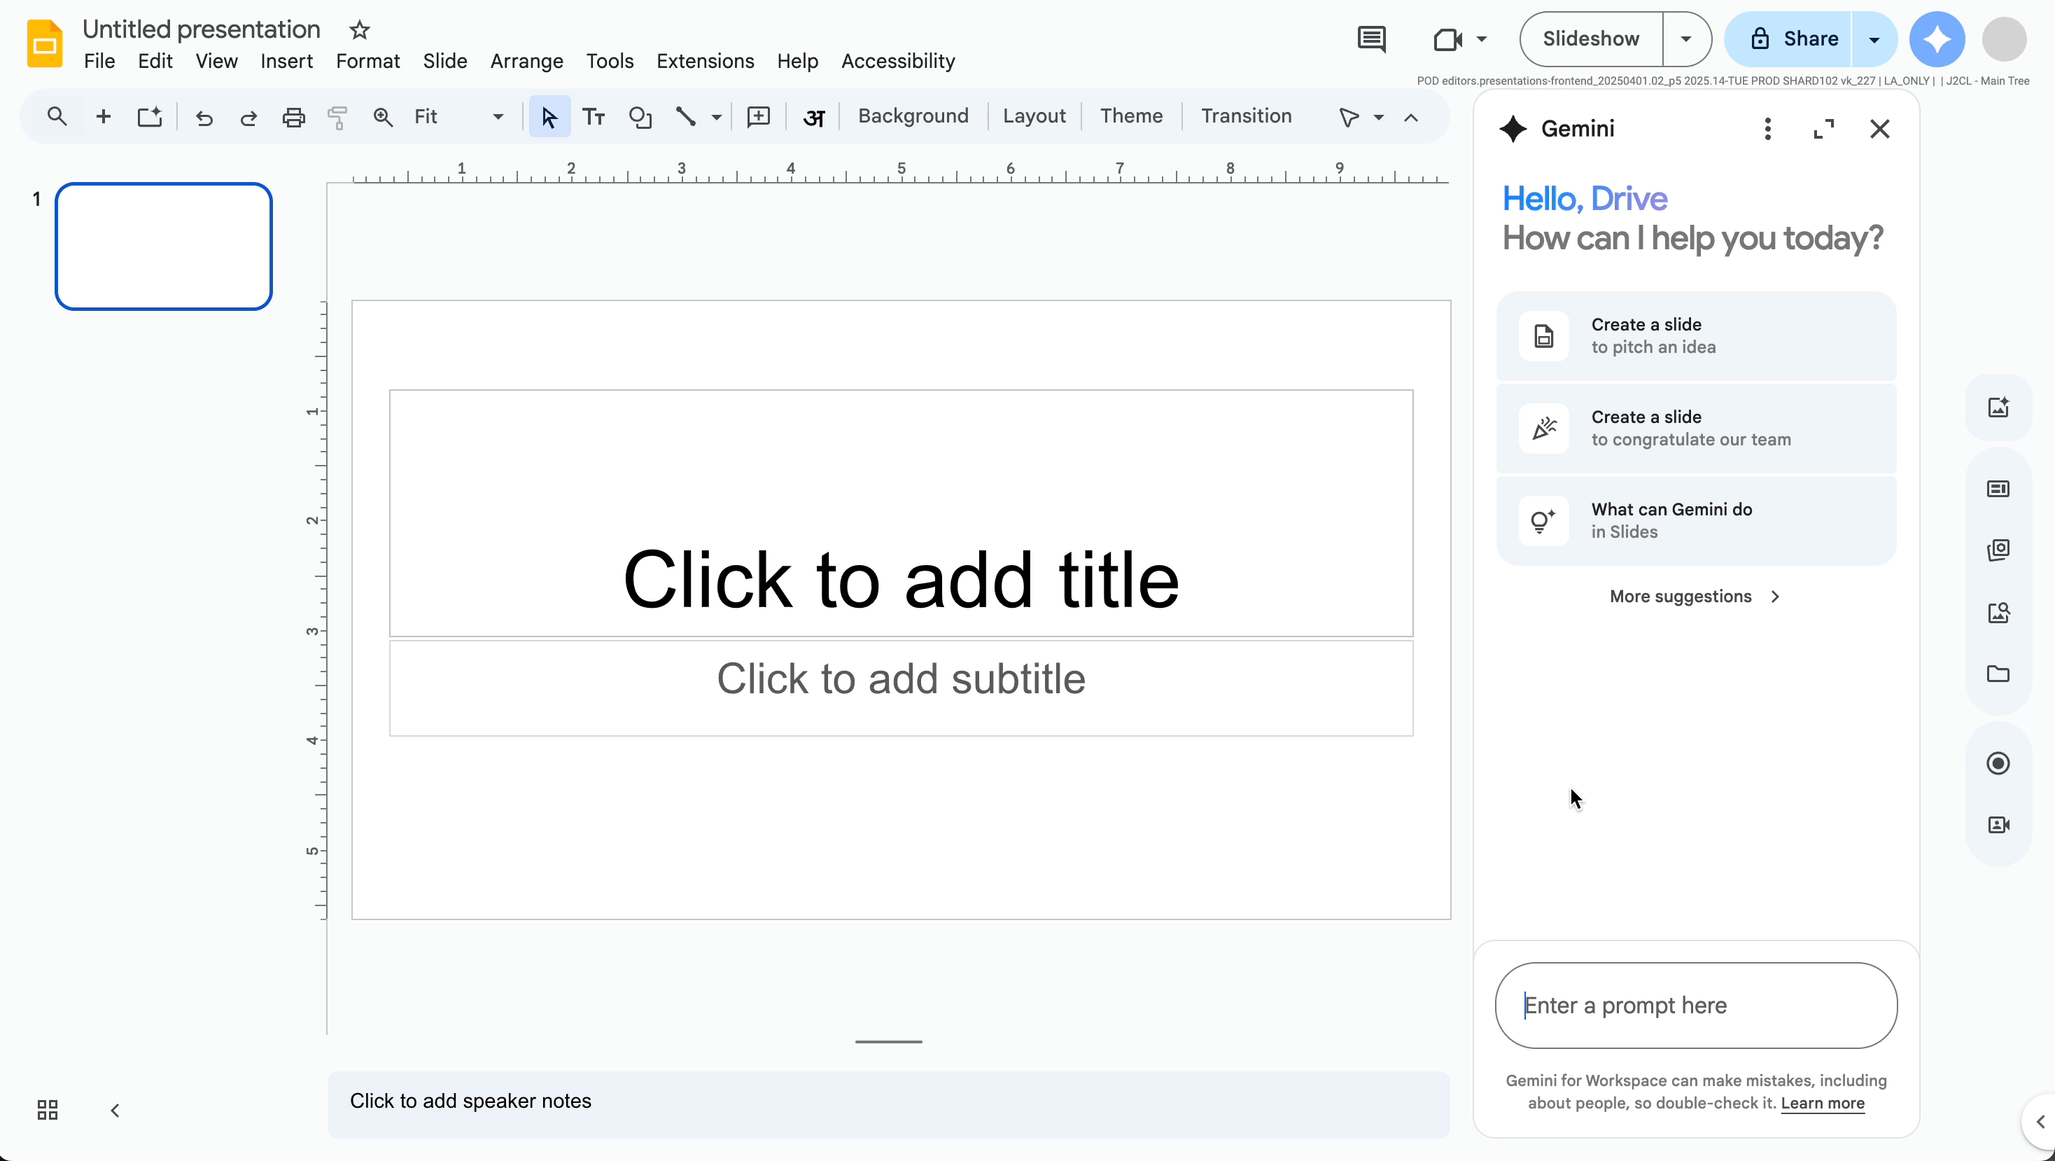Open the Insert menu
This screenshot has height=1161, width=2055.
(x=287, y=61)
